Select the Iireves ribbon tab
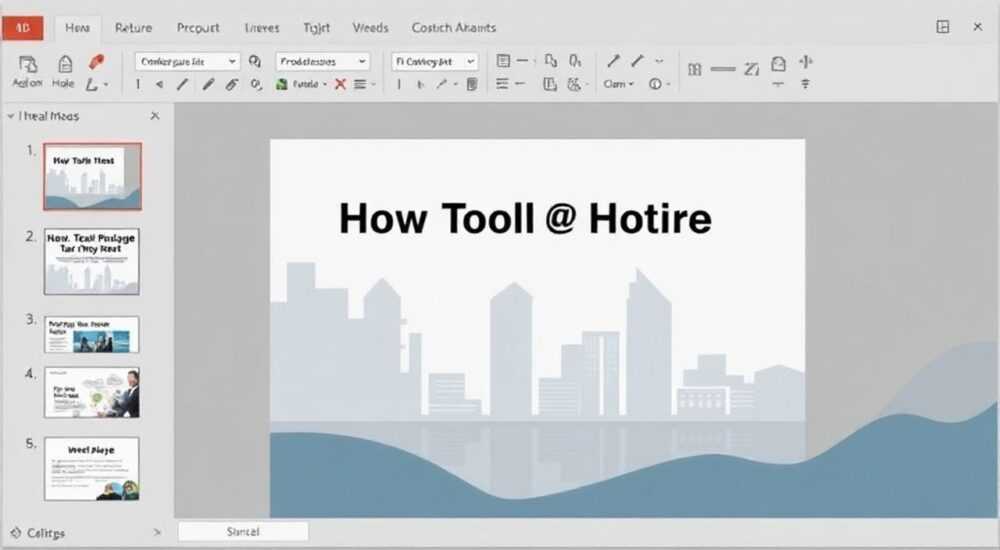This screenshot has width=1000, height=550. coord(261,28)
